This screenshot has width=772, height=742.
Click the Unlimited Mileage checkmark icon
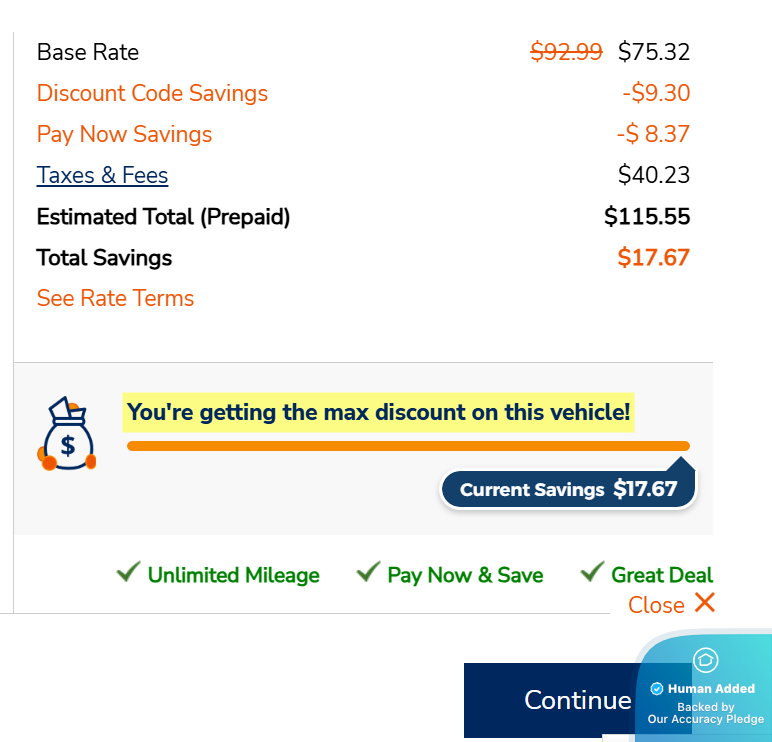[x=128, y=572]
